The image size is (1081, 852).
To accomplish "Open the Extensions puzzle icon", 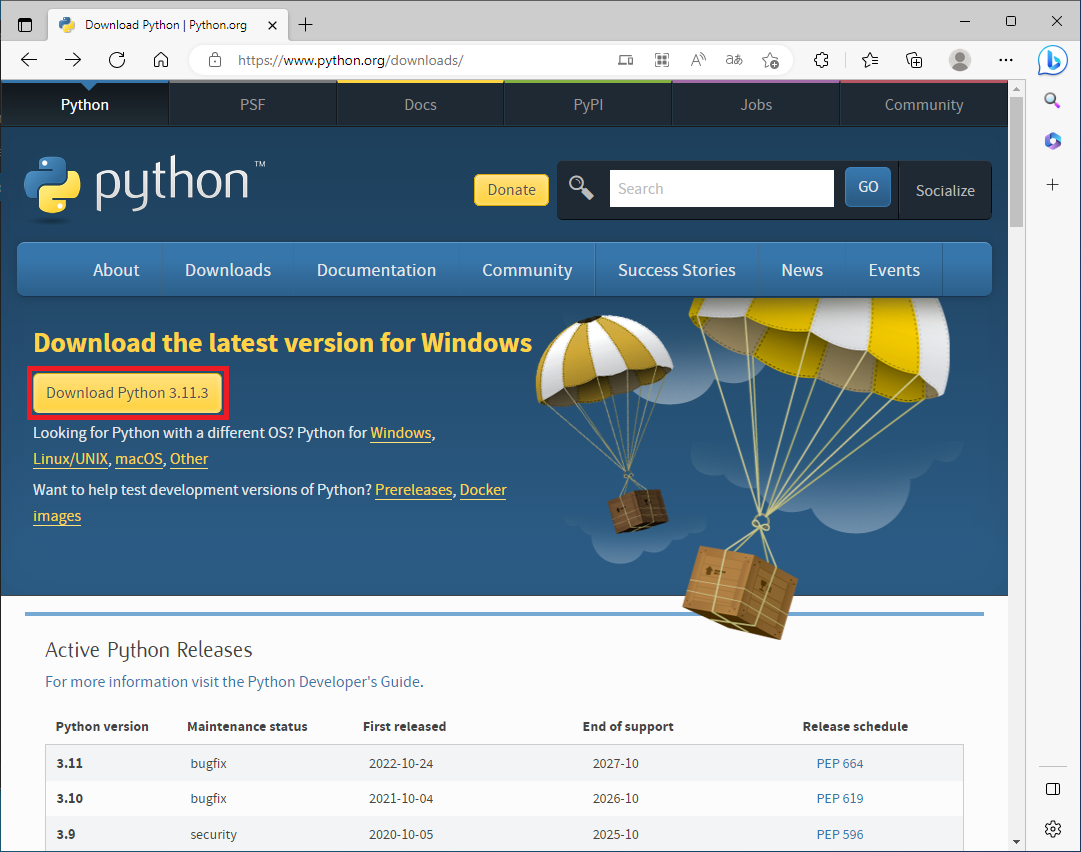I will coord(822,60).
